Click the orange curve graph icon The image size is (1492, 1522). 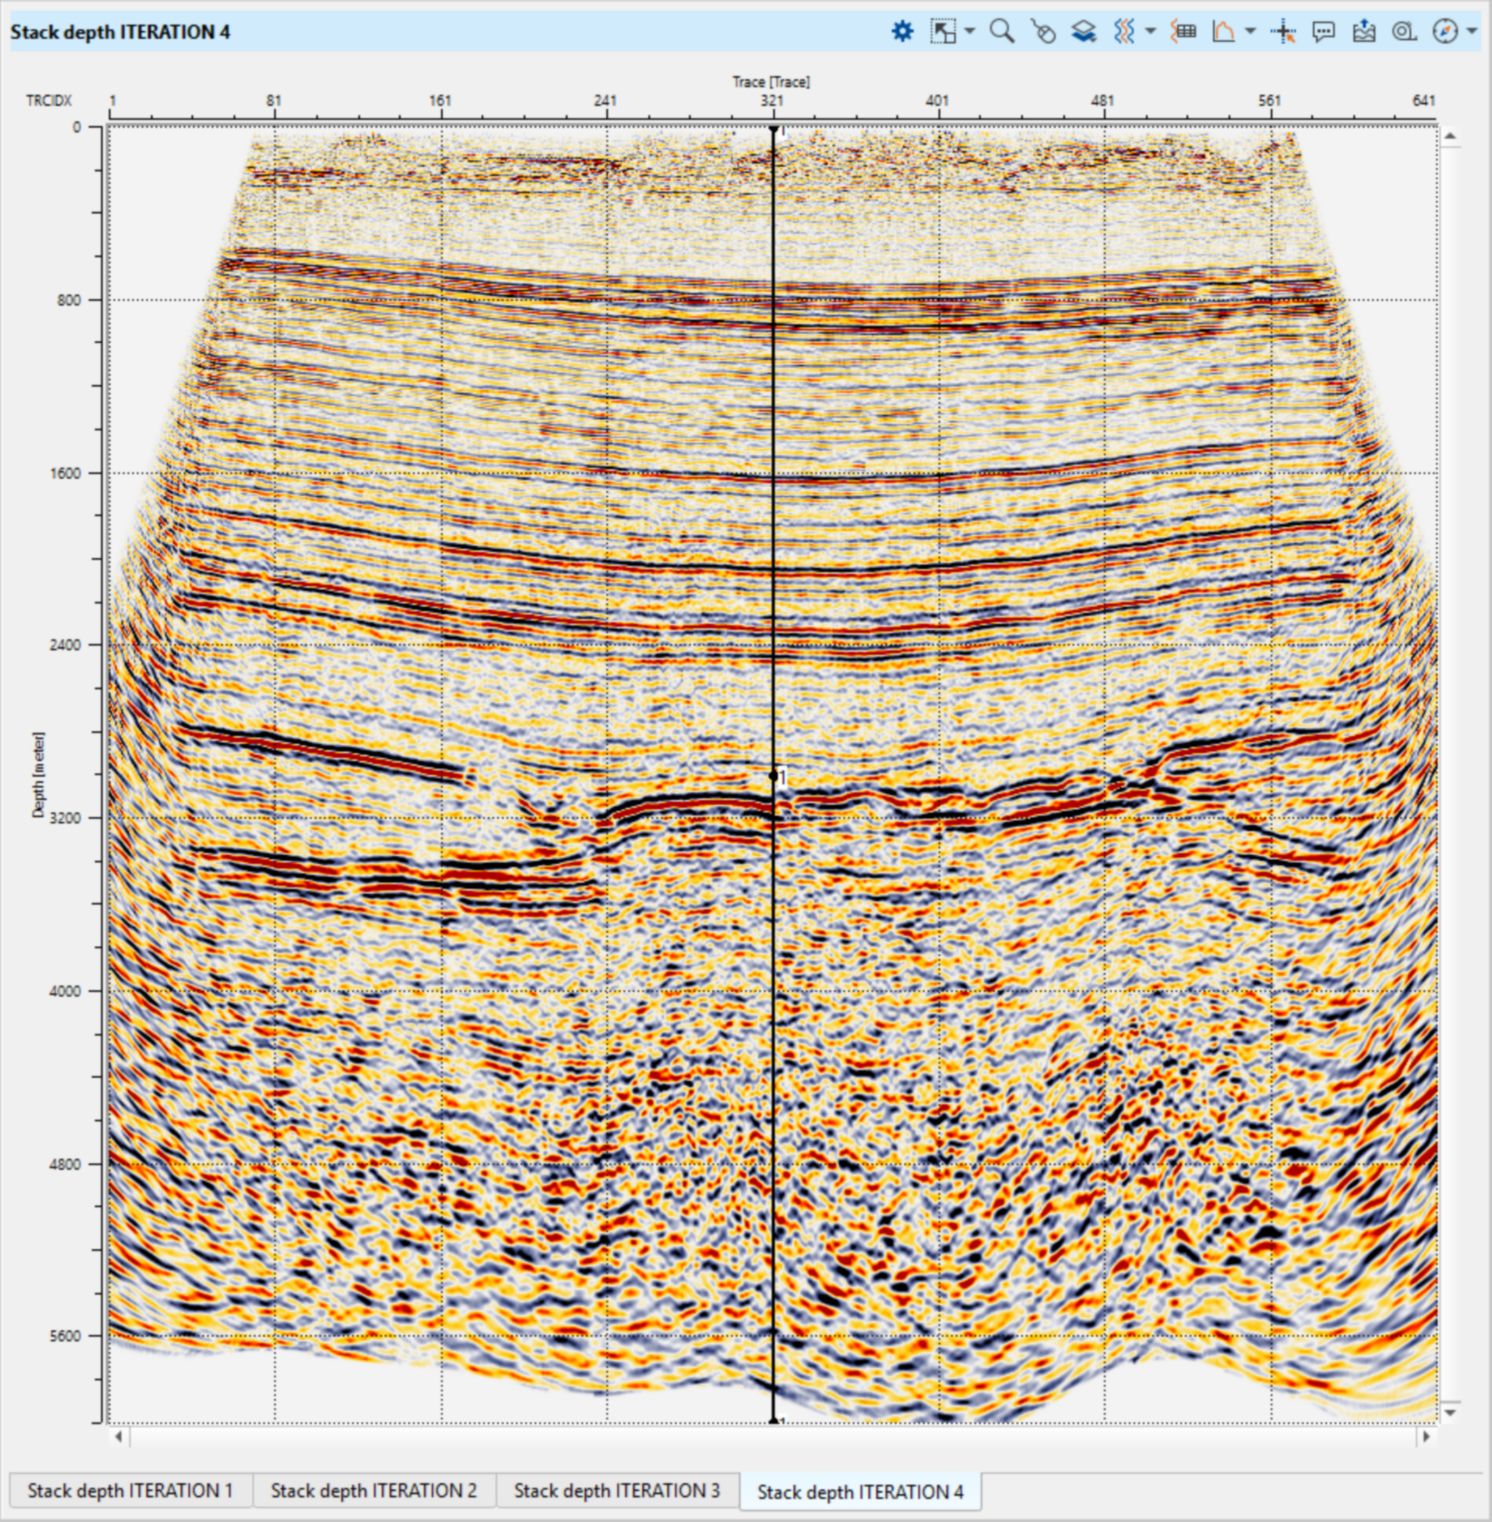pos(1223,32)
